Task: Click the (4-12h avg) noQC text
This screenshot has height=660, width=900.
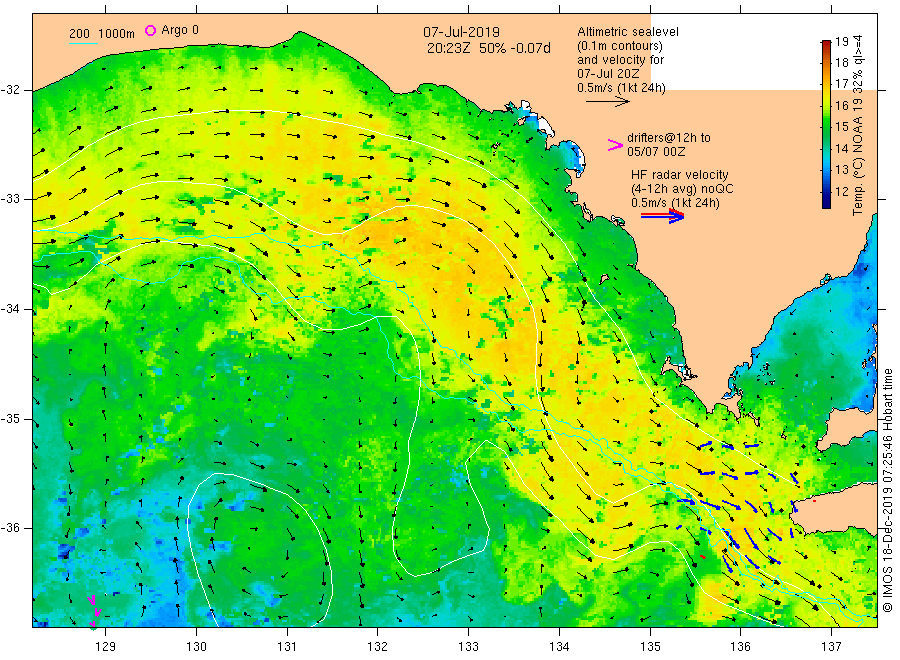Action: (682, 189)
